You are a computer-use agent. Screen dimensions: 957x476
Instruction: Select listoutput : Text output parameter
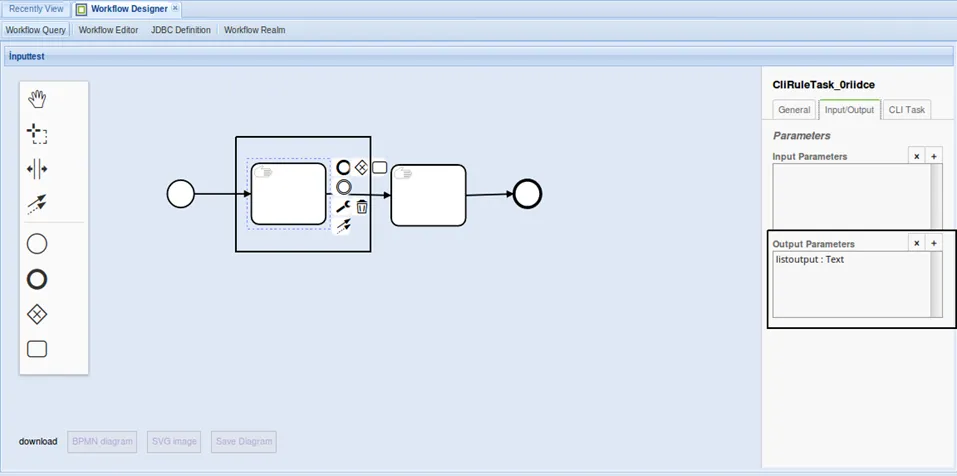(x=810, y=259)
